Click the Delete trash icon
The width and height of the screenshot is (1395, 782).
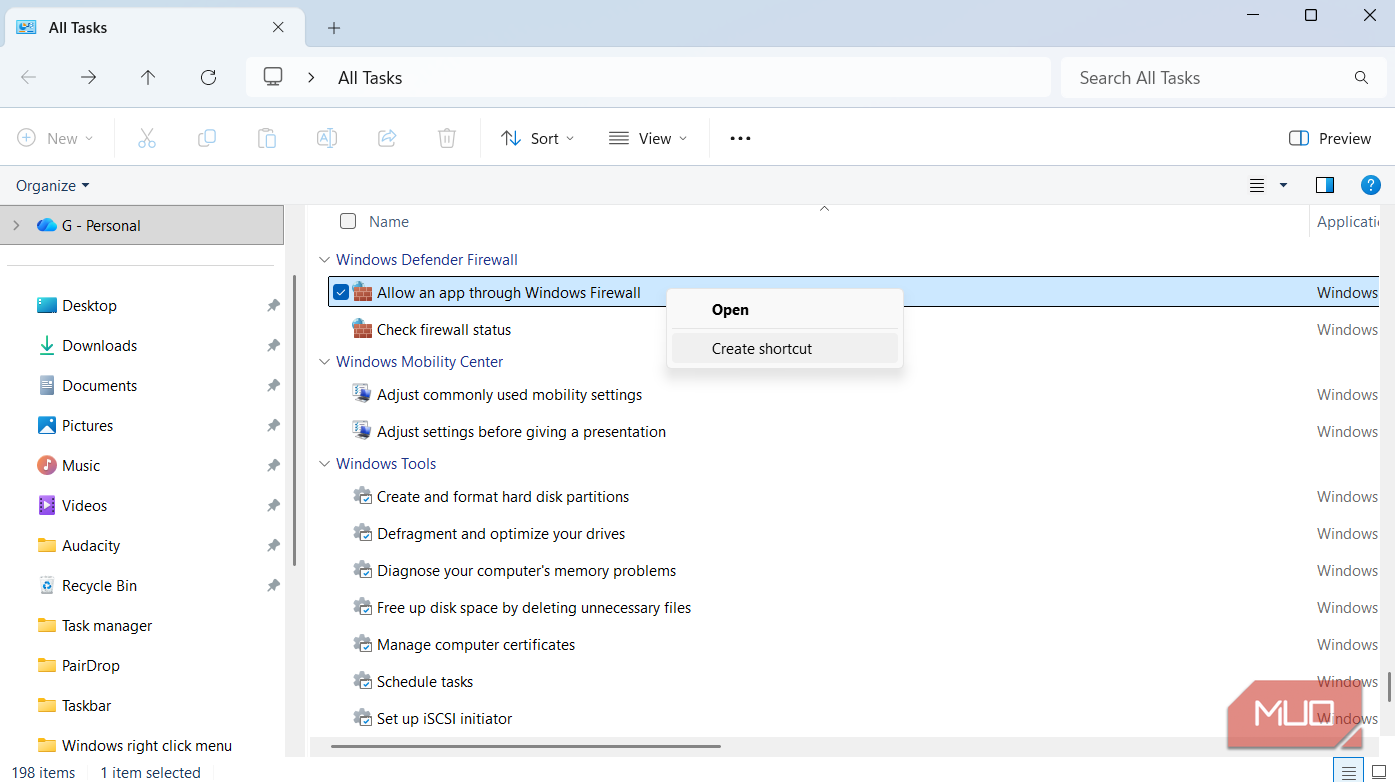coord(447,138)
